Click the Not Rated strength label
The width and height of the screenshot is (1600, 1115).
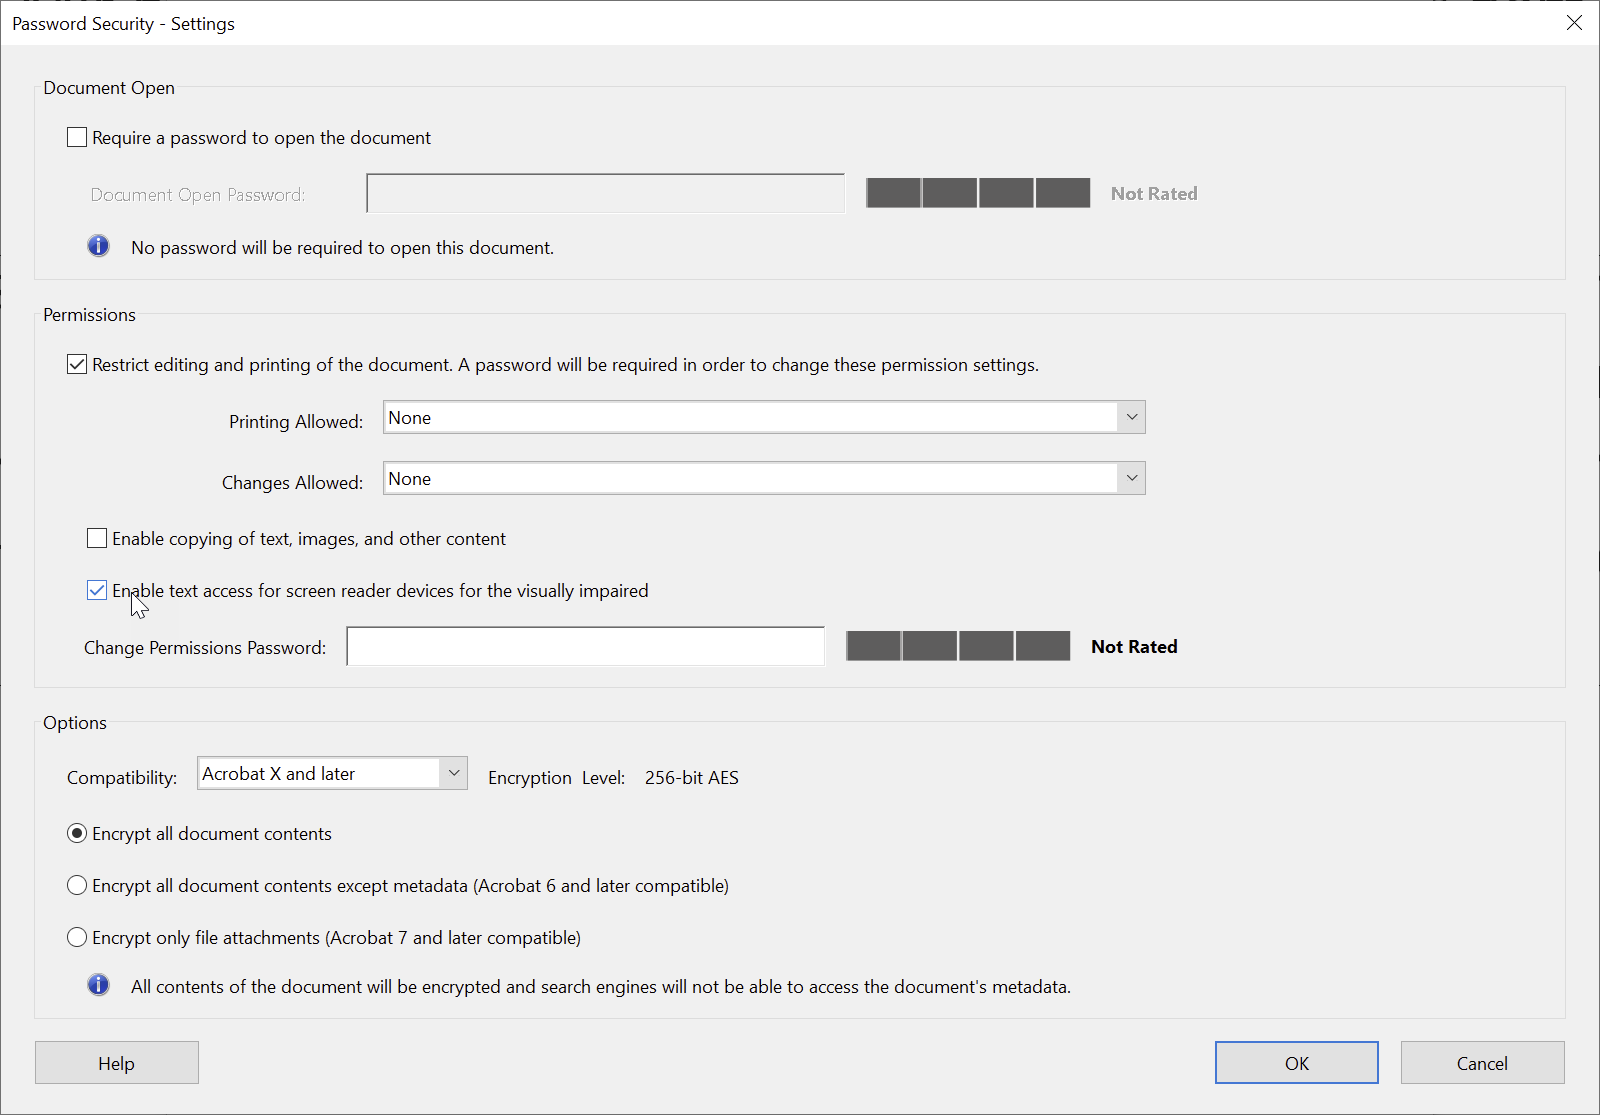(x=1134, y=646)
